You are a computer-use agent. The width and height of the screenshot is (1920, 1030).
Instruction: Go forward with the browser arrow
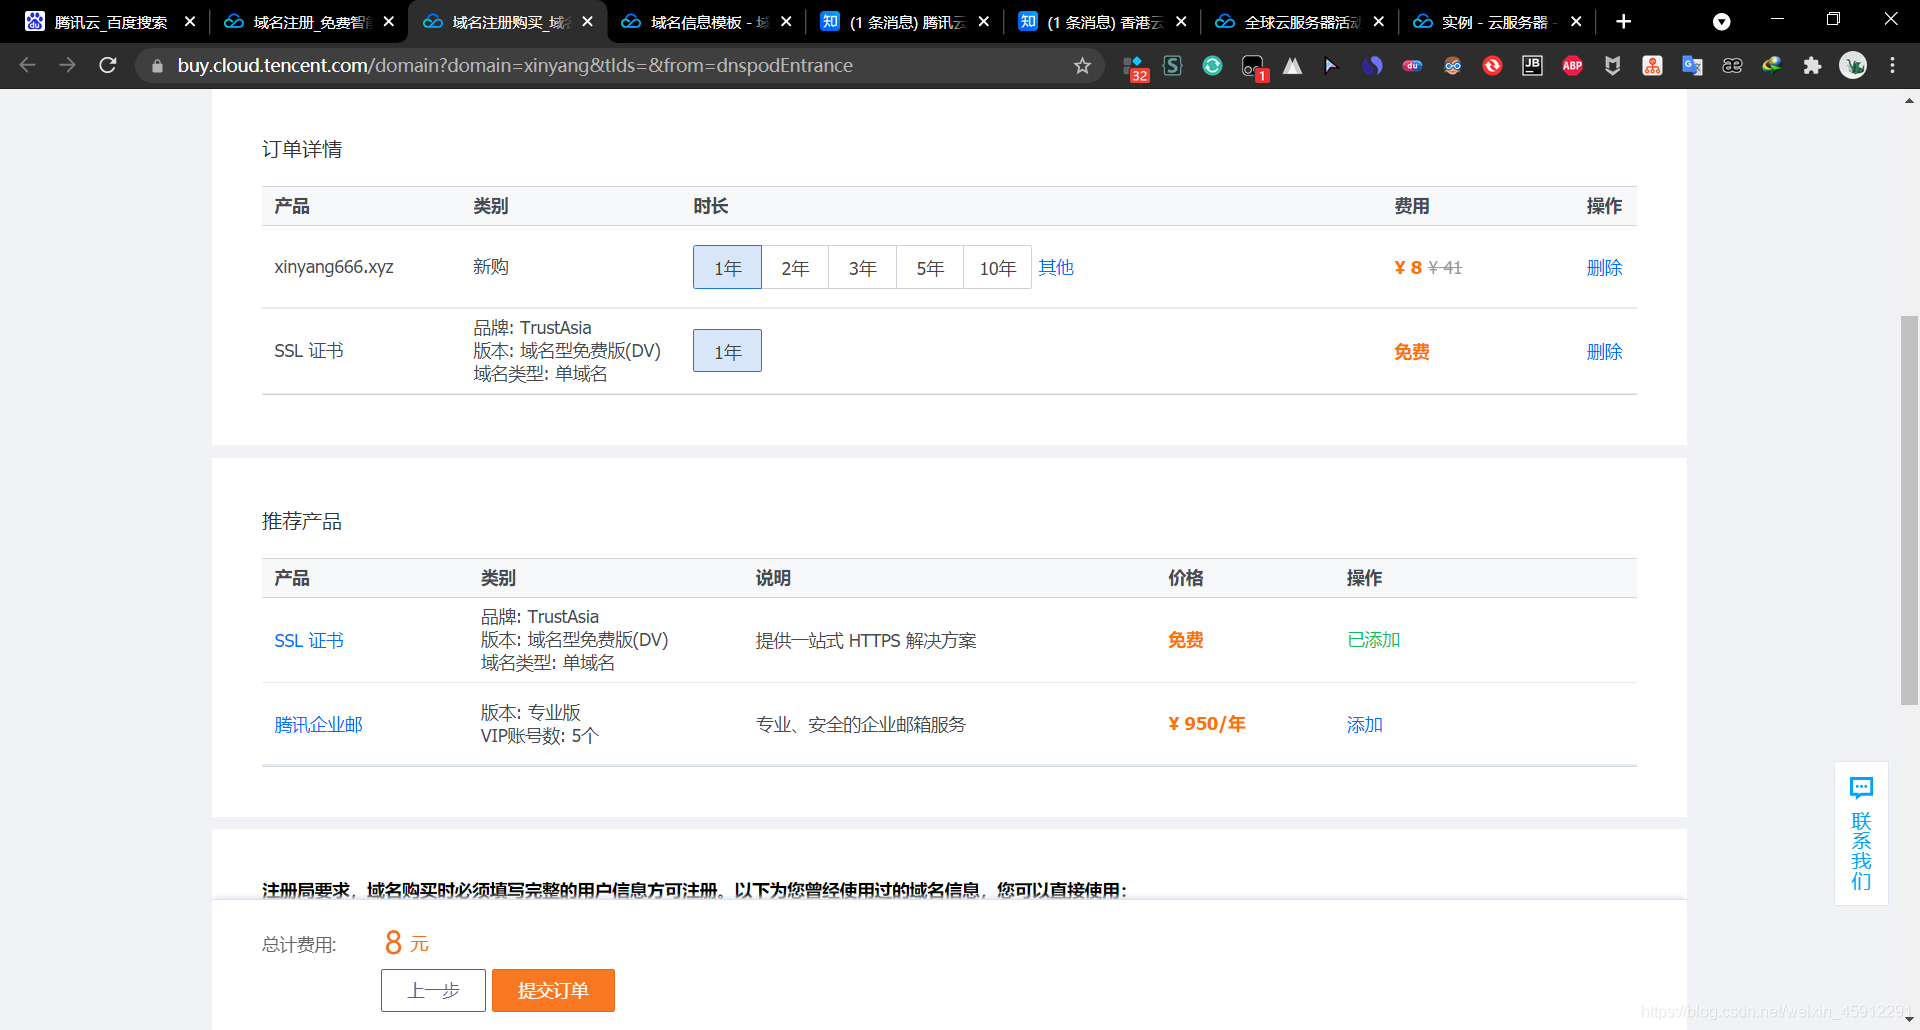(67, 66)
